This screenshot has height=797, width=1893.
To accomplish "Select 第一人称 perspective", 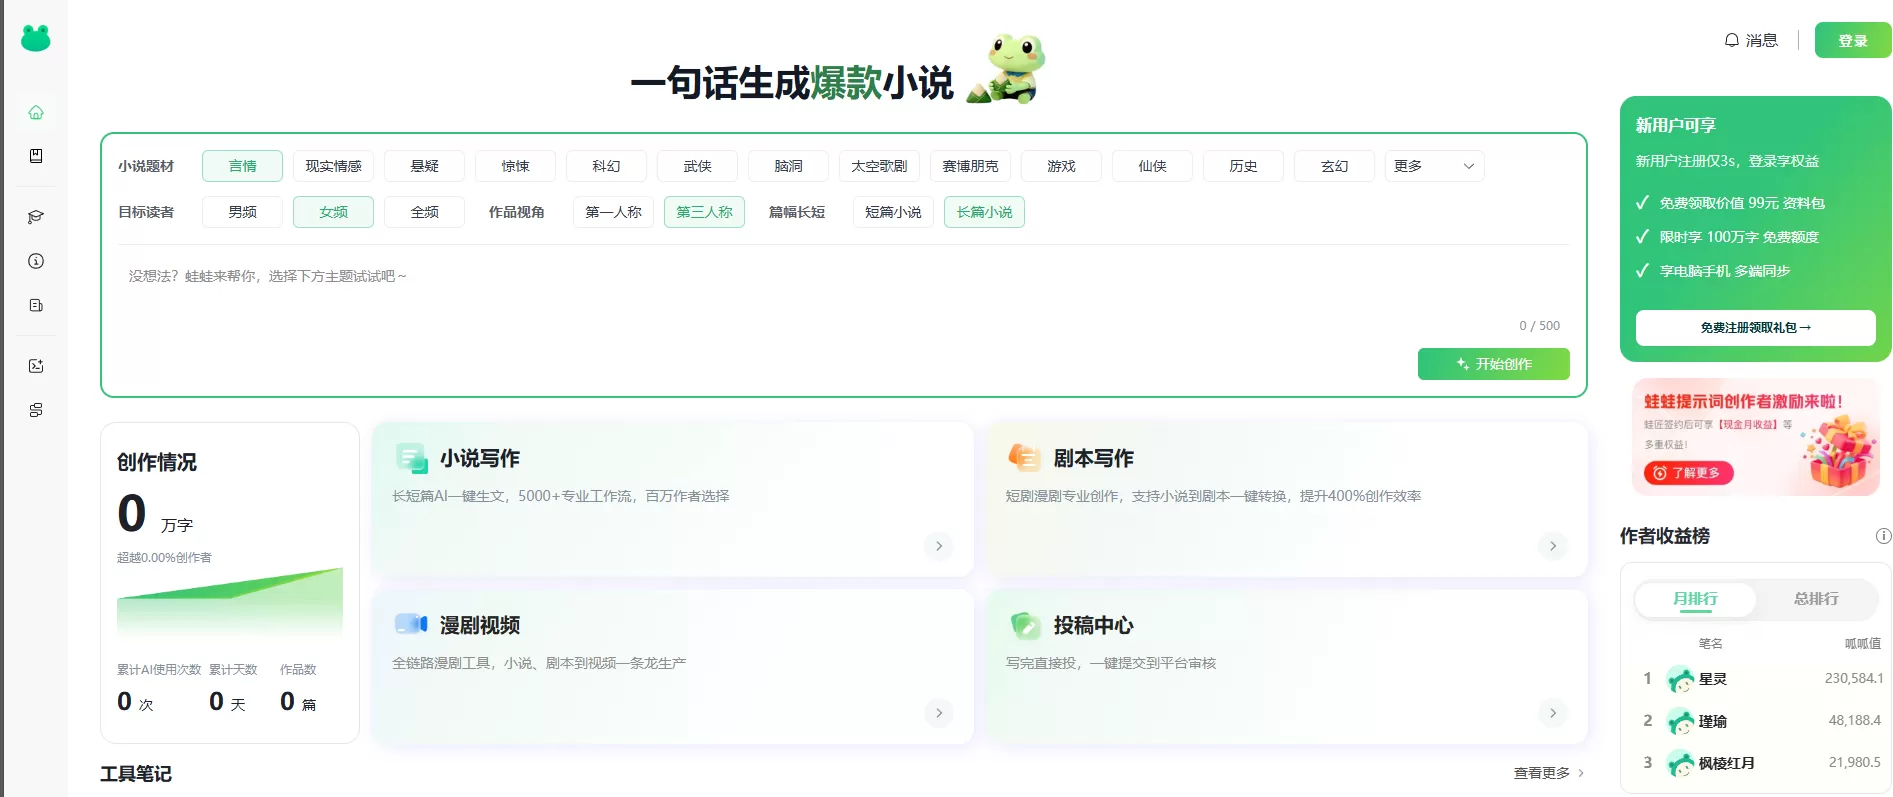I will pos(613,212).
